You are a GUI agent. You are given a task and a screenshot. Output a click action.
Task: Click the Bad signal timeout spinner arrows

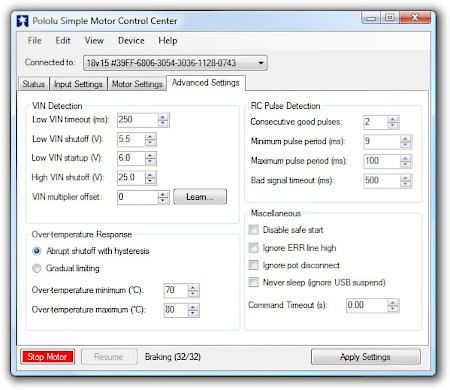pos(406,181)
